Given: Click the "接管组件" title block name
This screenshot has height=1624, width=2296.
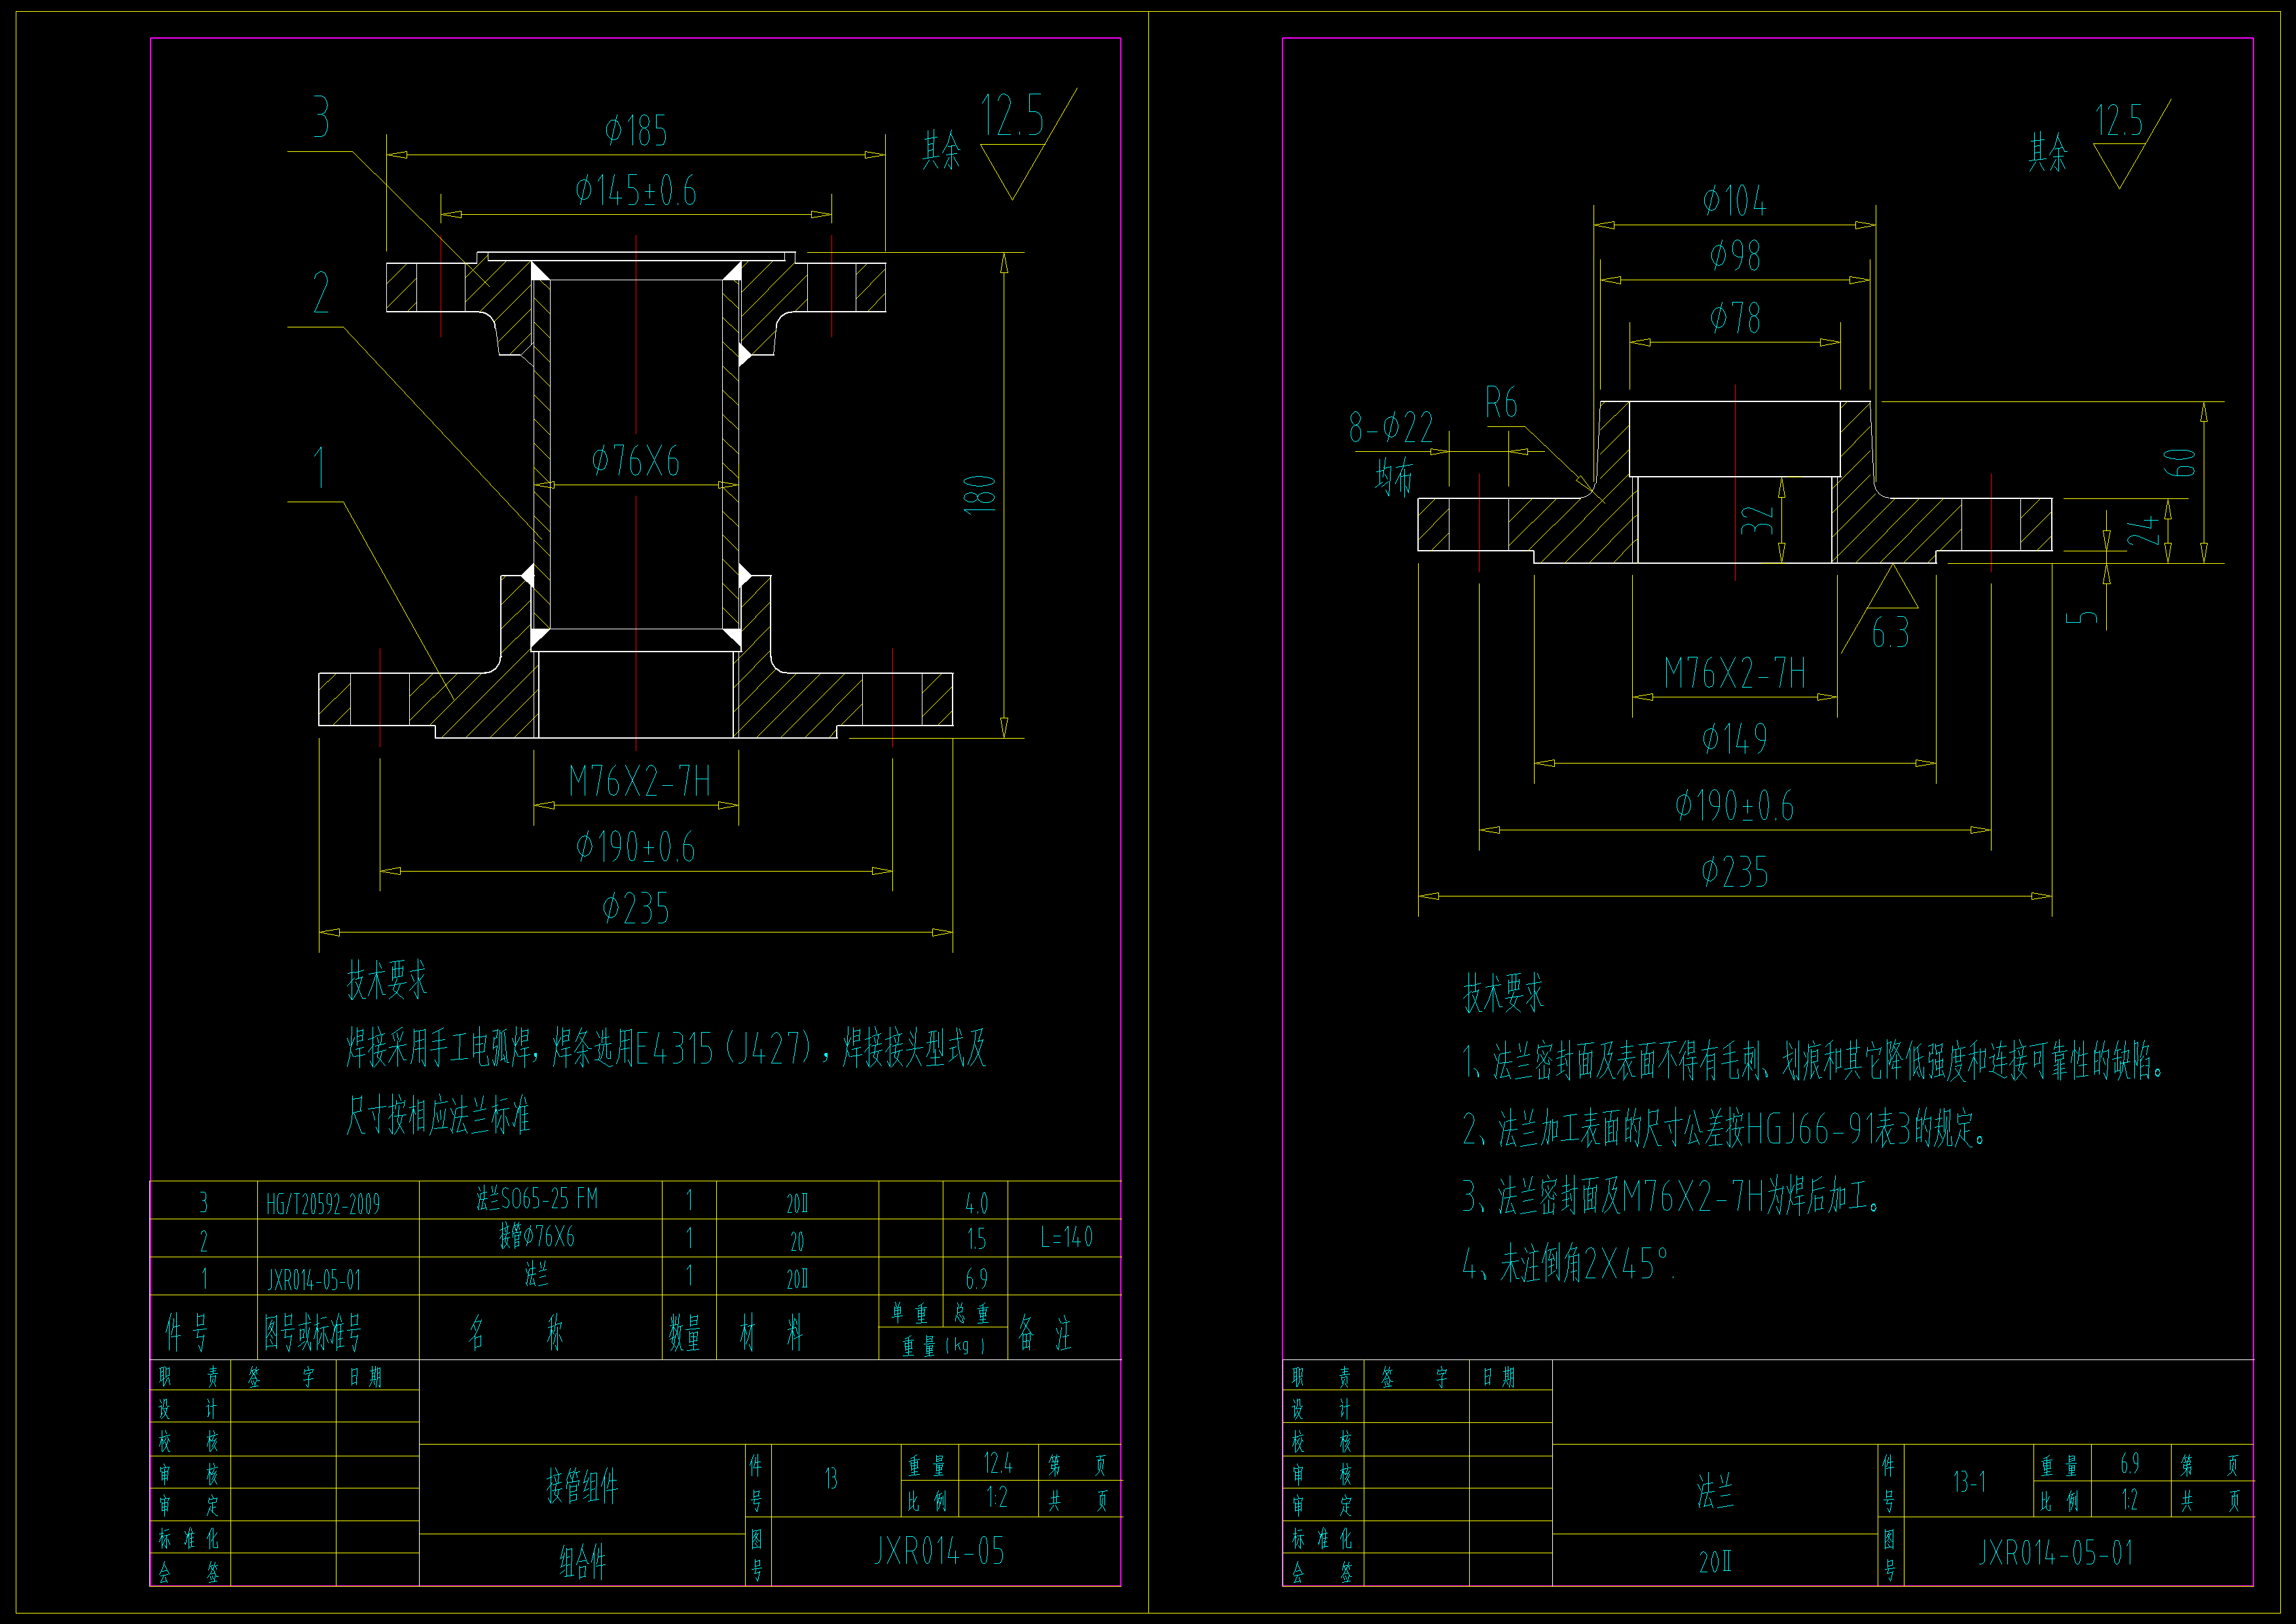Looking at the screenshot, I should point(582,1487).
